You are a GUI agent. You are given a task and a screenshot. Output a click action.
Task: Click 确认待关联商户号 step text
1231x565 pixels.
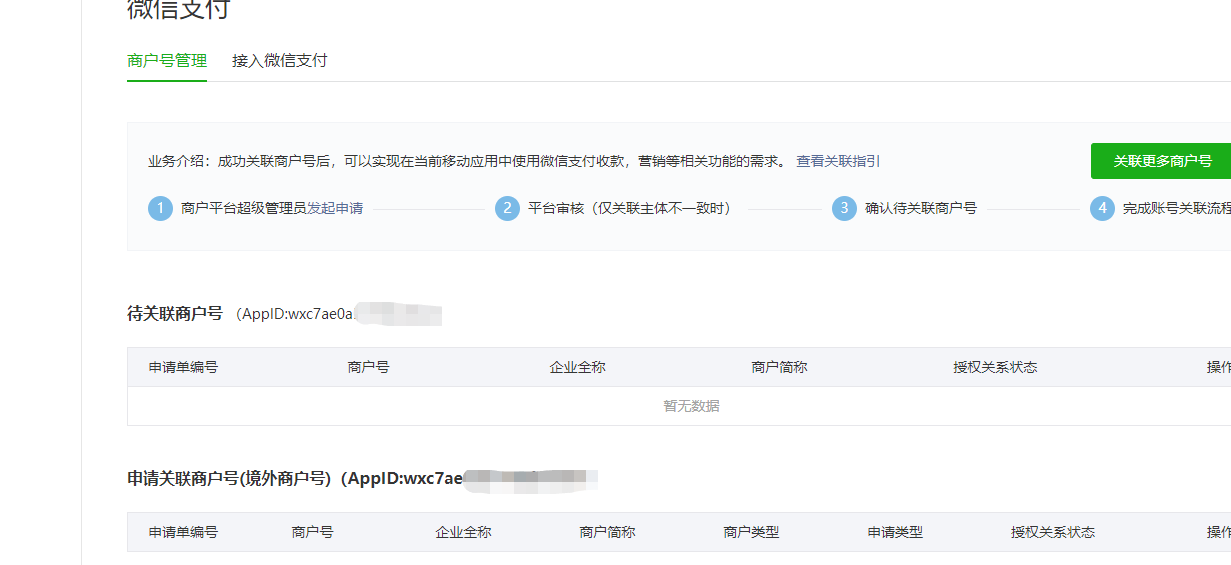[921, 208]
